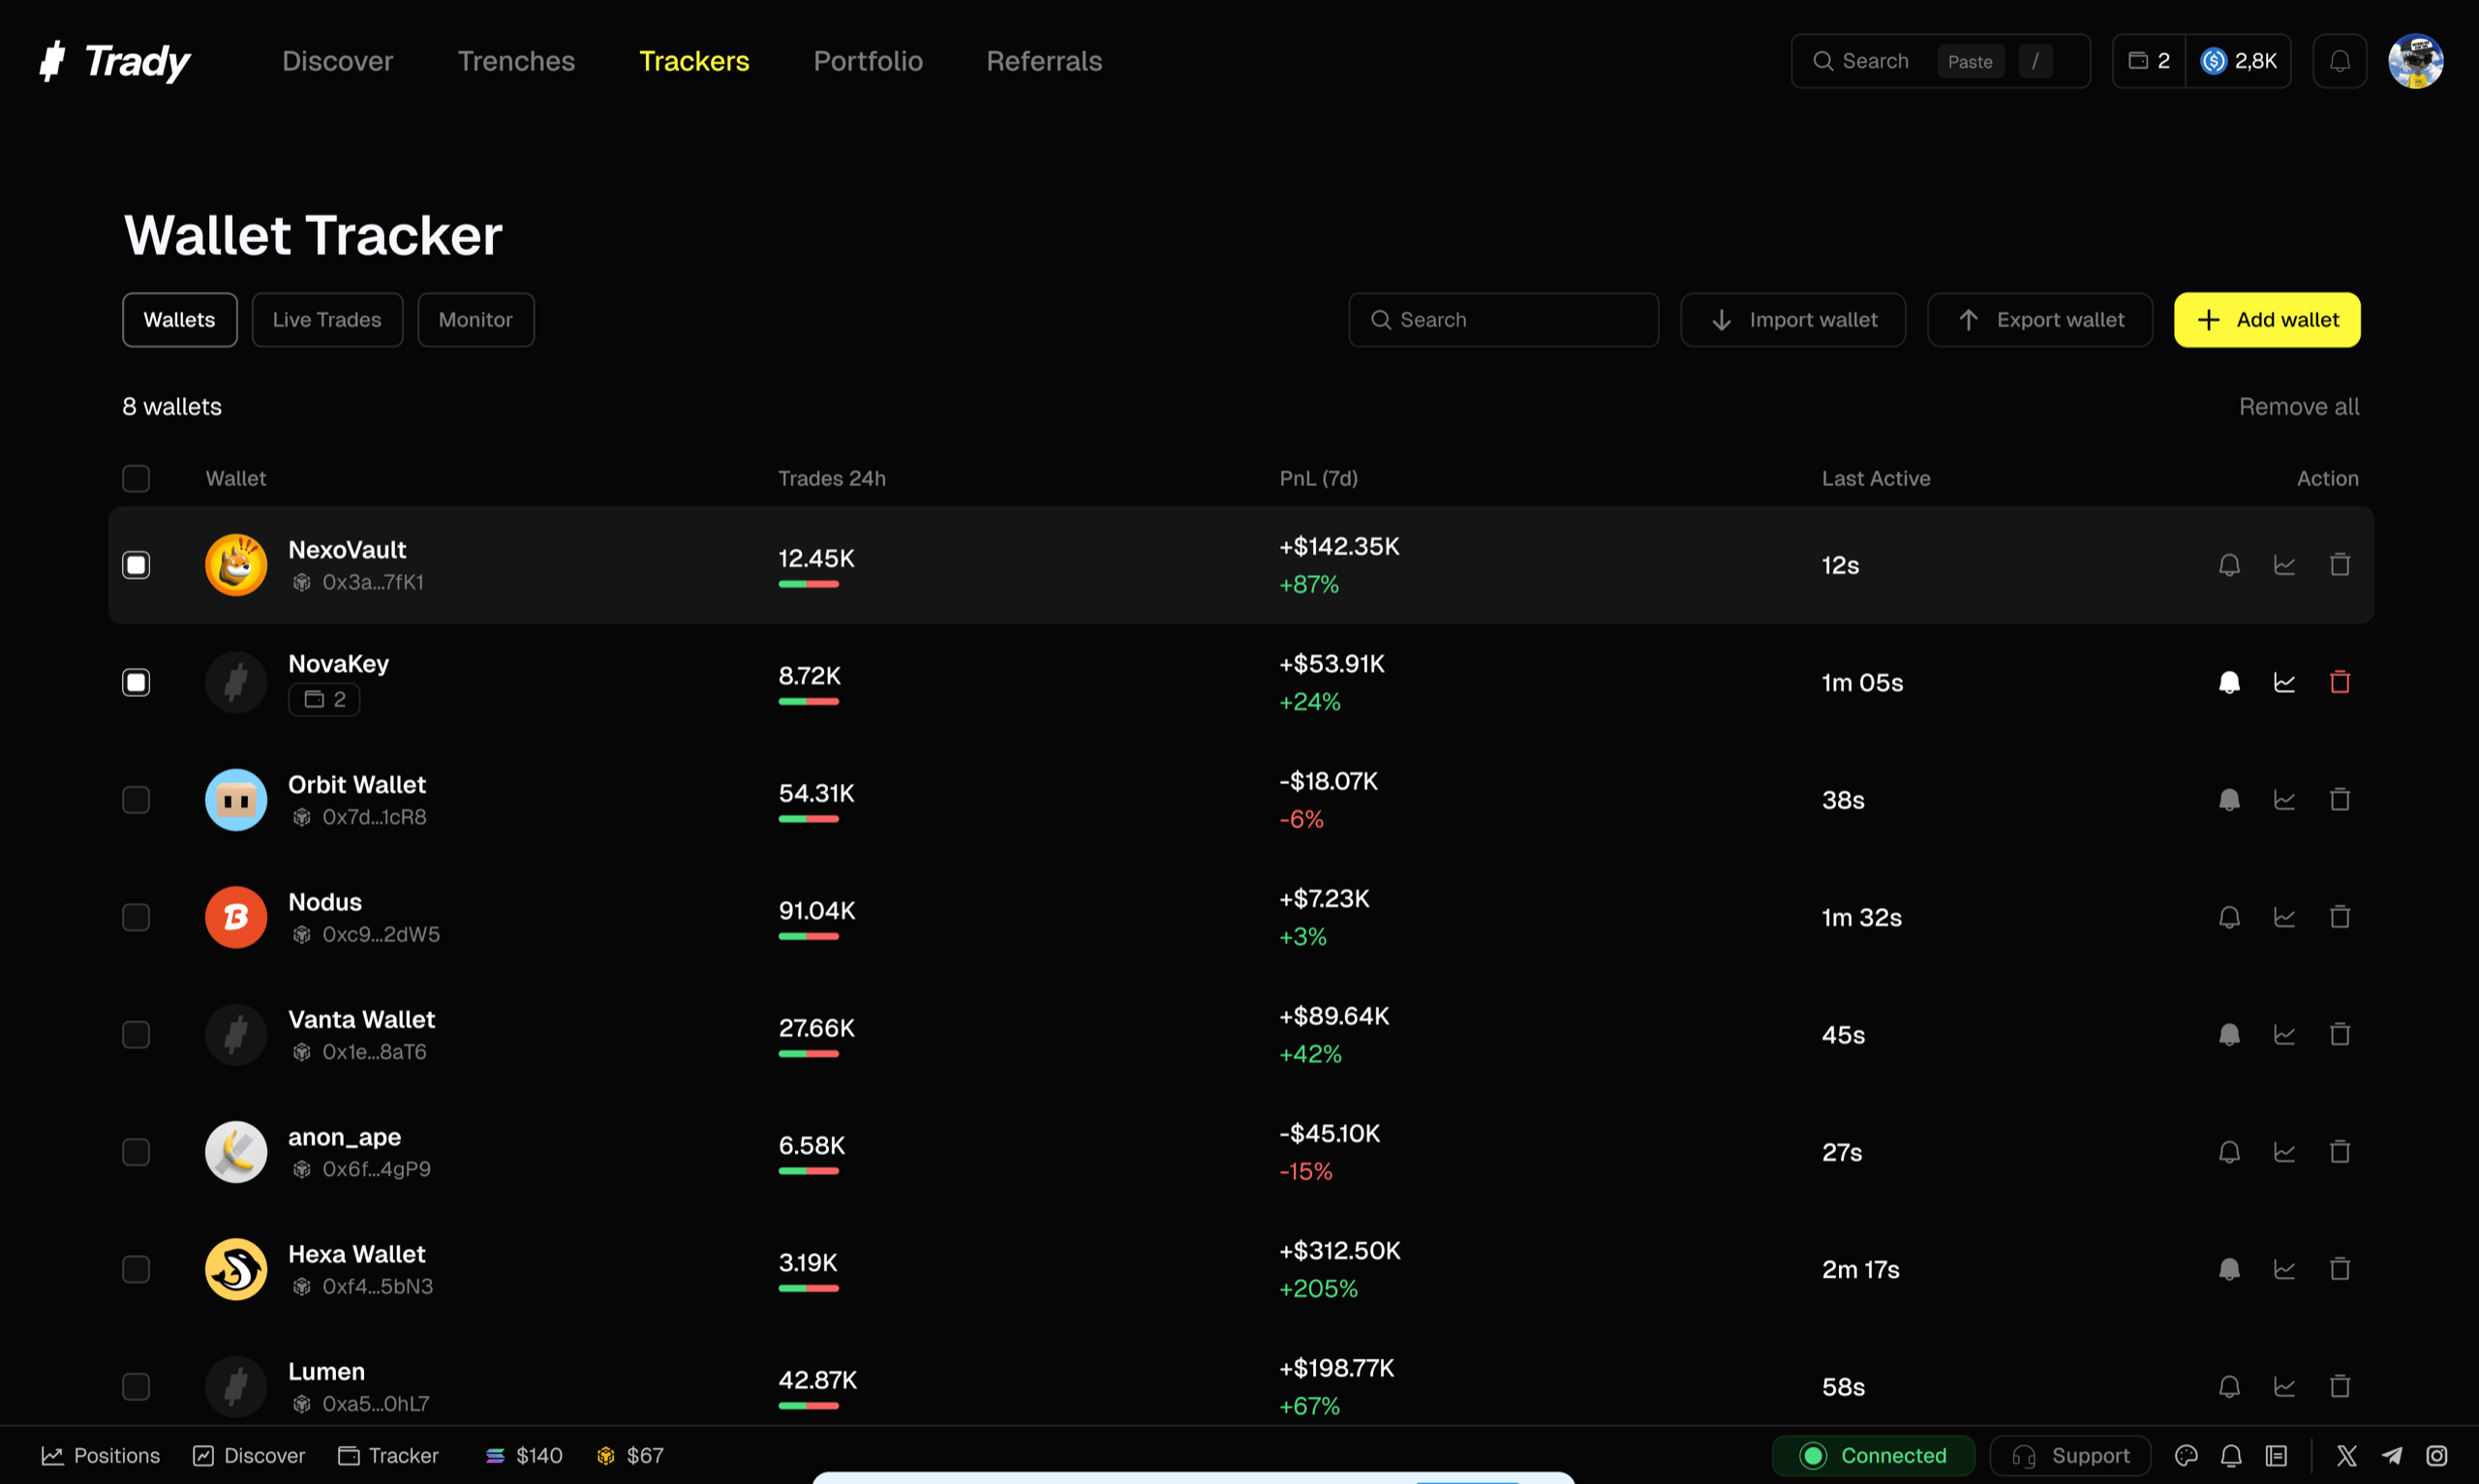The height and width of the screenshot is (1484, 2479).
Task: View chart for Nodus wallet
Action: [x=2284, y=917]
